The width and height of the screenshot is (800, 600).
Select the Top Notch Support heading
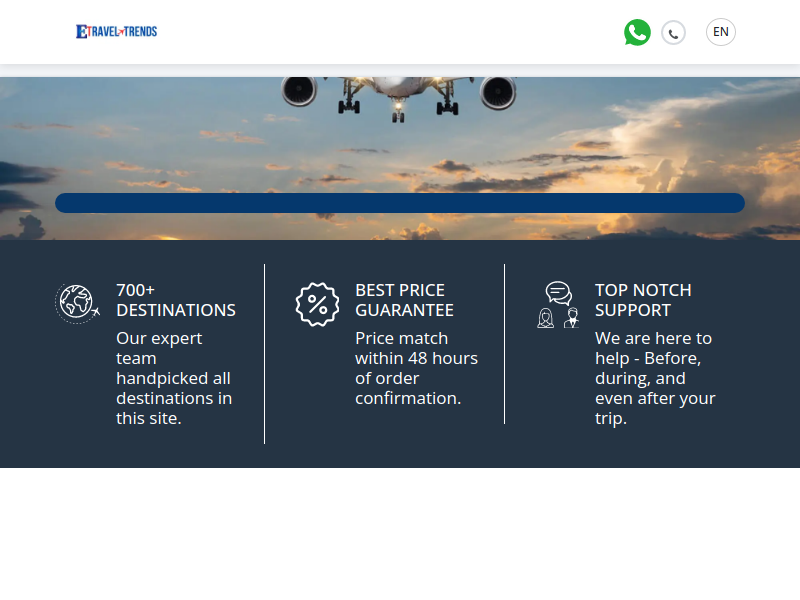[643, 300]
